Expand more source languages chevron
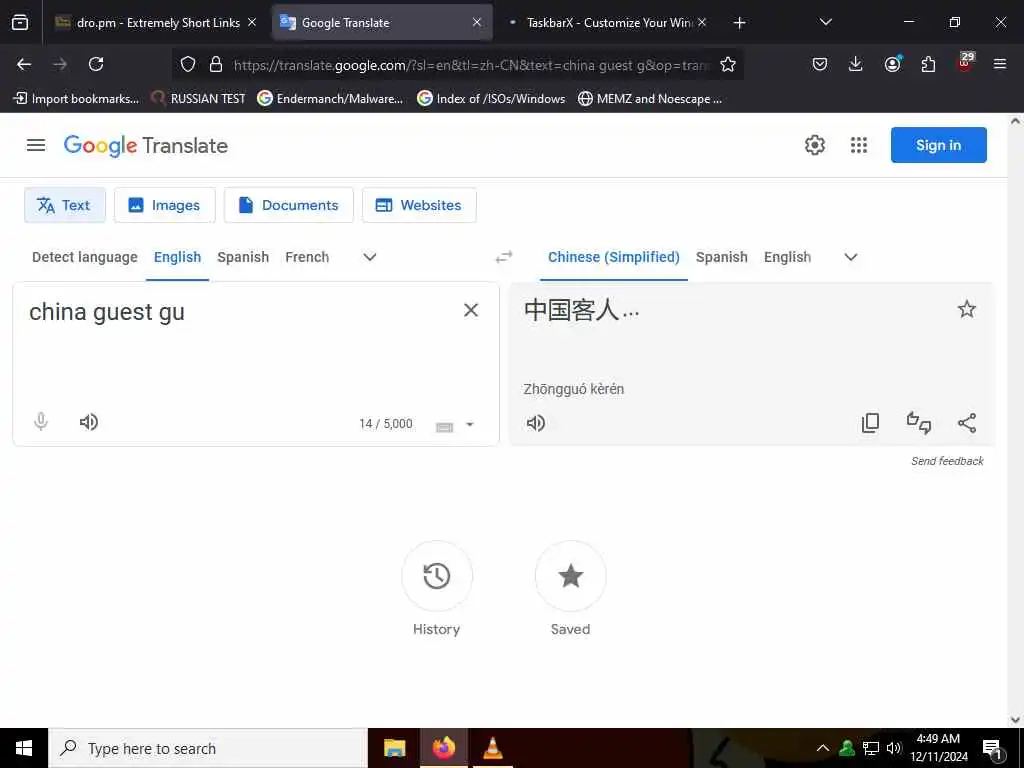This screenshot has width=1024, height=768. 370,257
